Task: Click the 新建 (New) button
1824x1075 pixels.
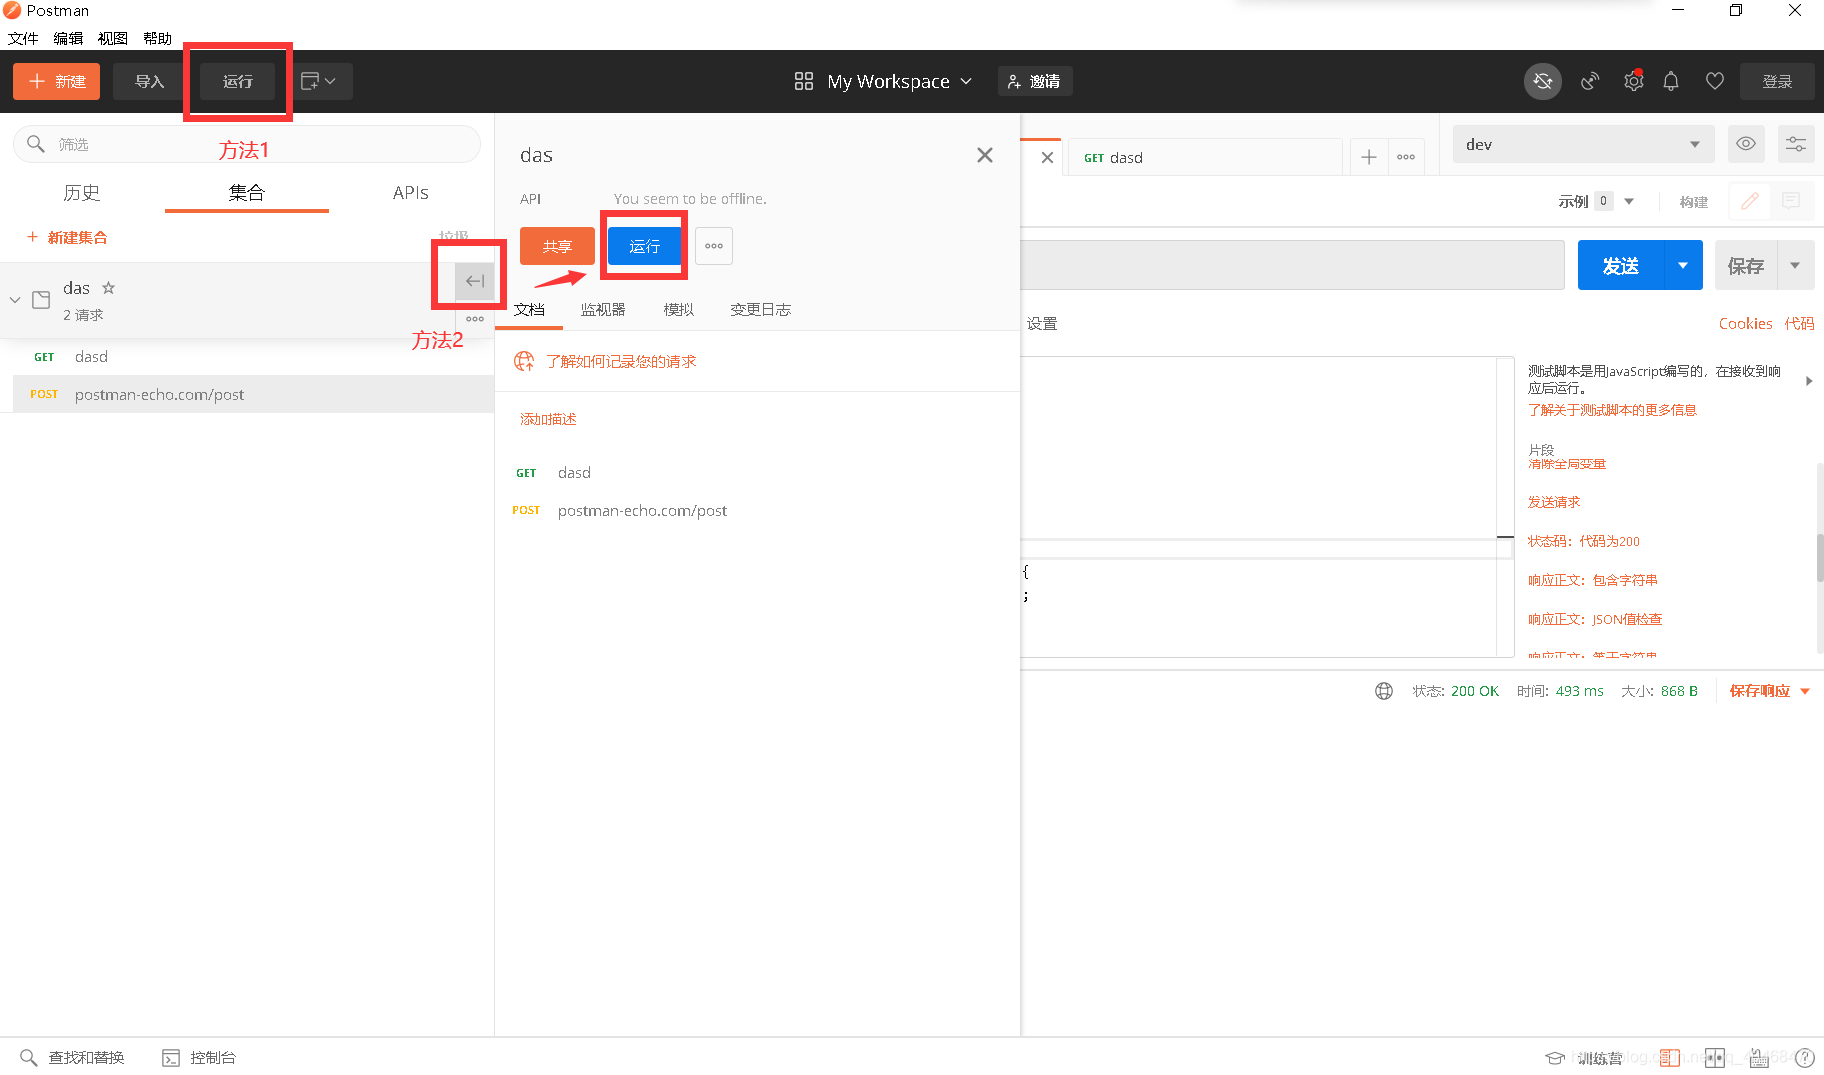Action: point(57,81)
